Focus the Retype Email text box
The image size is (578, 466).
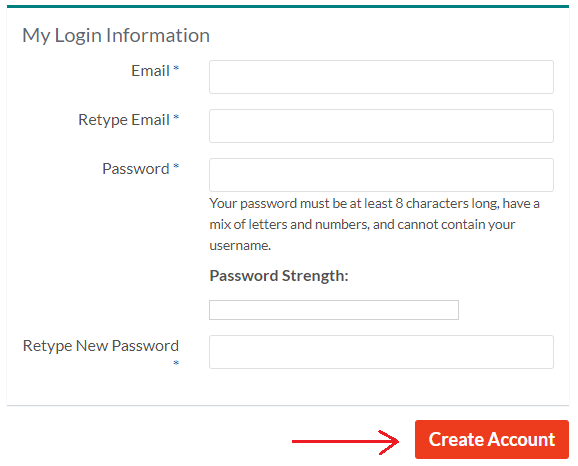coord(381,126)
